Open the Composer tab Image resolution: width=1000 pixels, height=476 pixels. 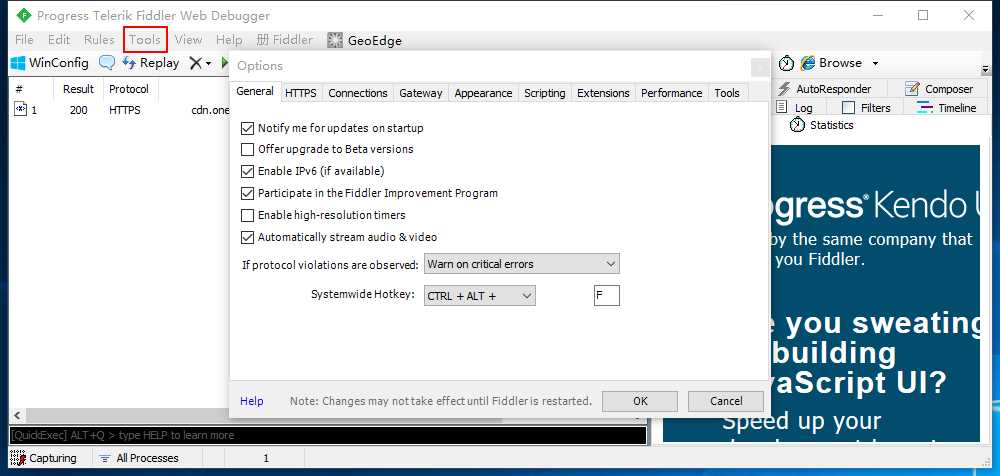click(x=939, y=89)
